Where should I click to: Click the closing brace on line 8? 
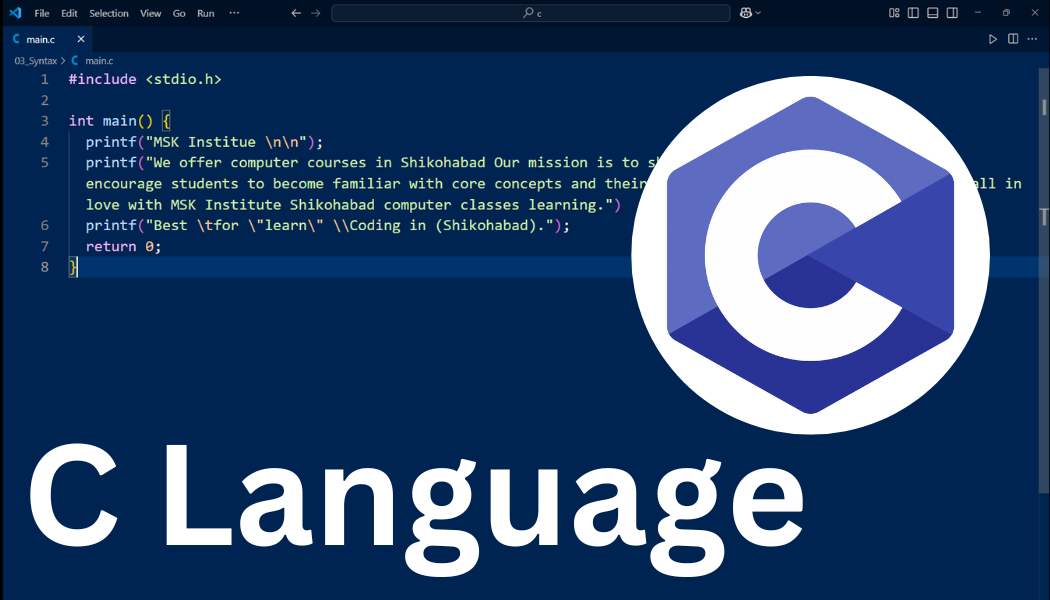pos(72,267)
